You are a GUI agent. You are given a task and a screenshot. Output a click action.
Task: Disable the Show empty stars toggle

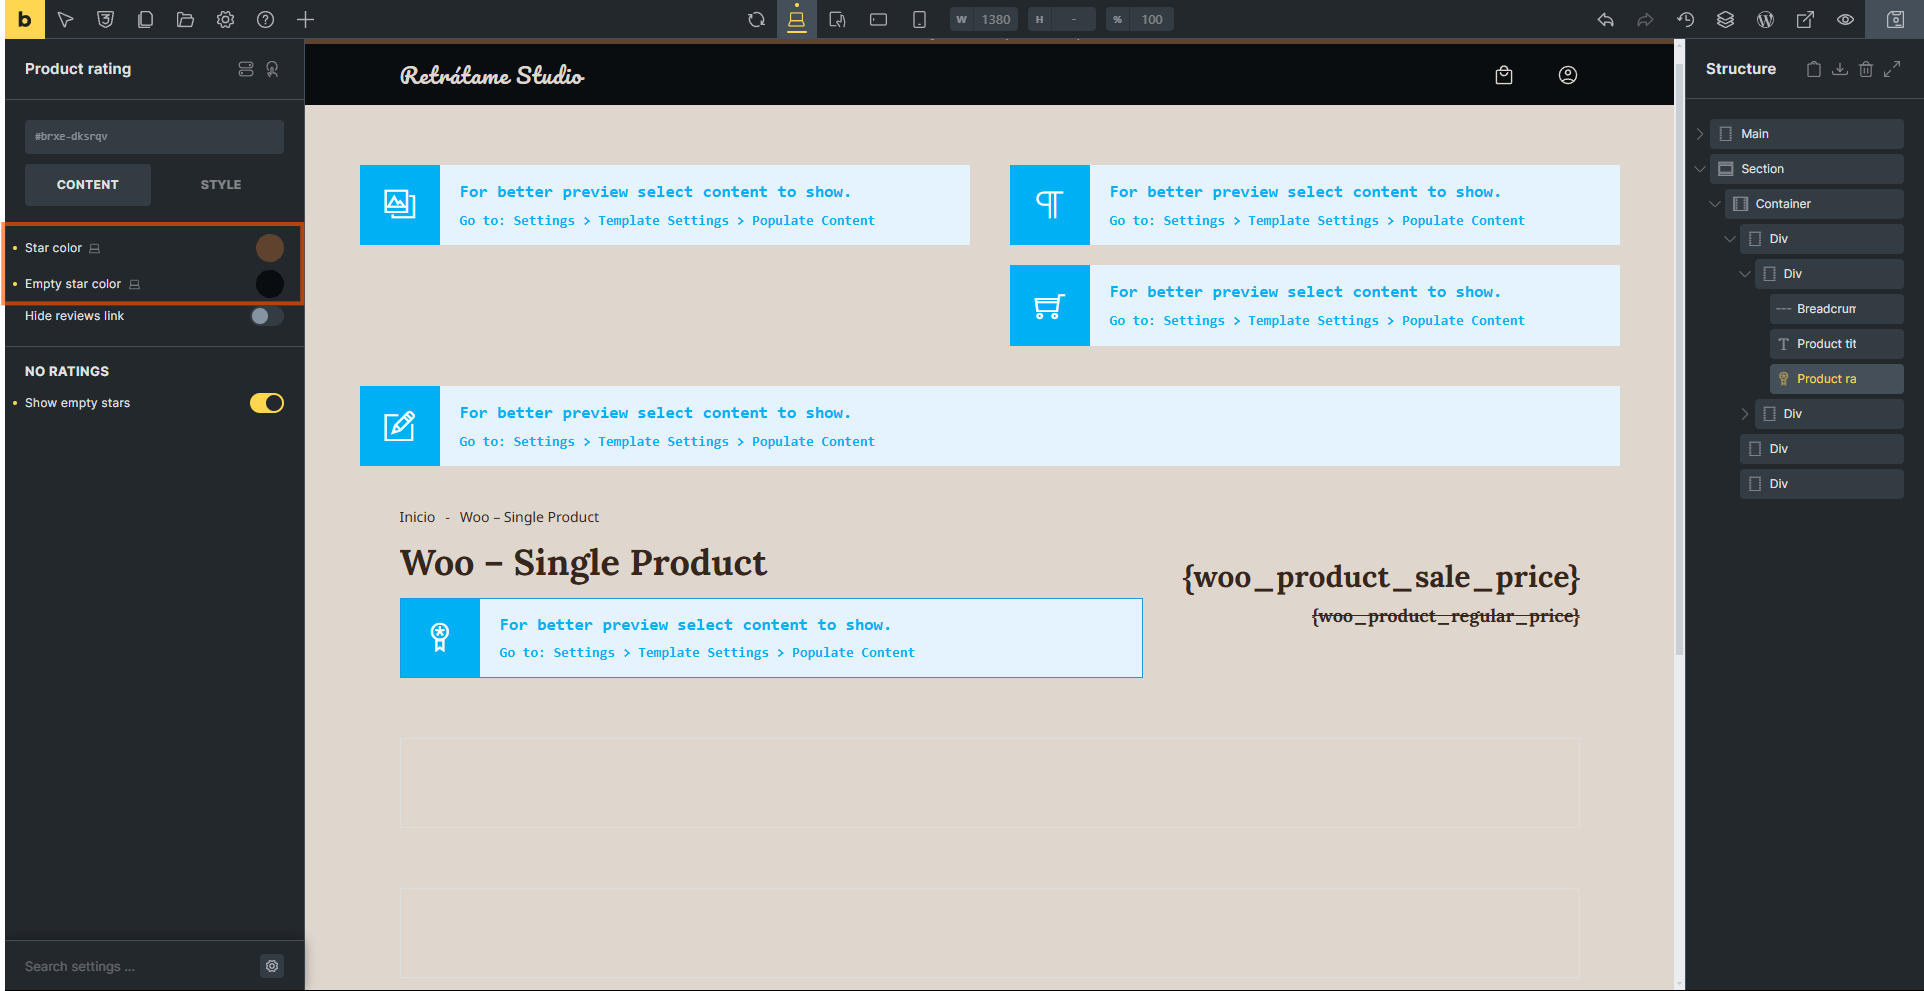pos(266,402)
